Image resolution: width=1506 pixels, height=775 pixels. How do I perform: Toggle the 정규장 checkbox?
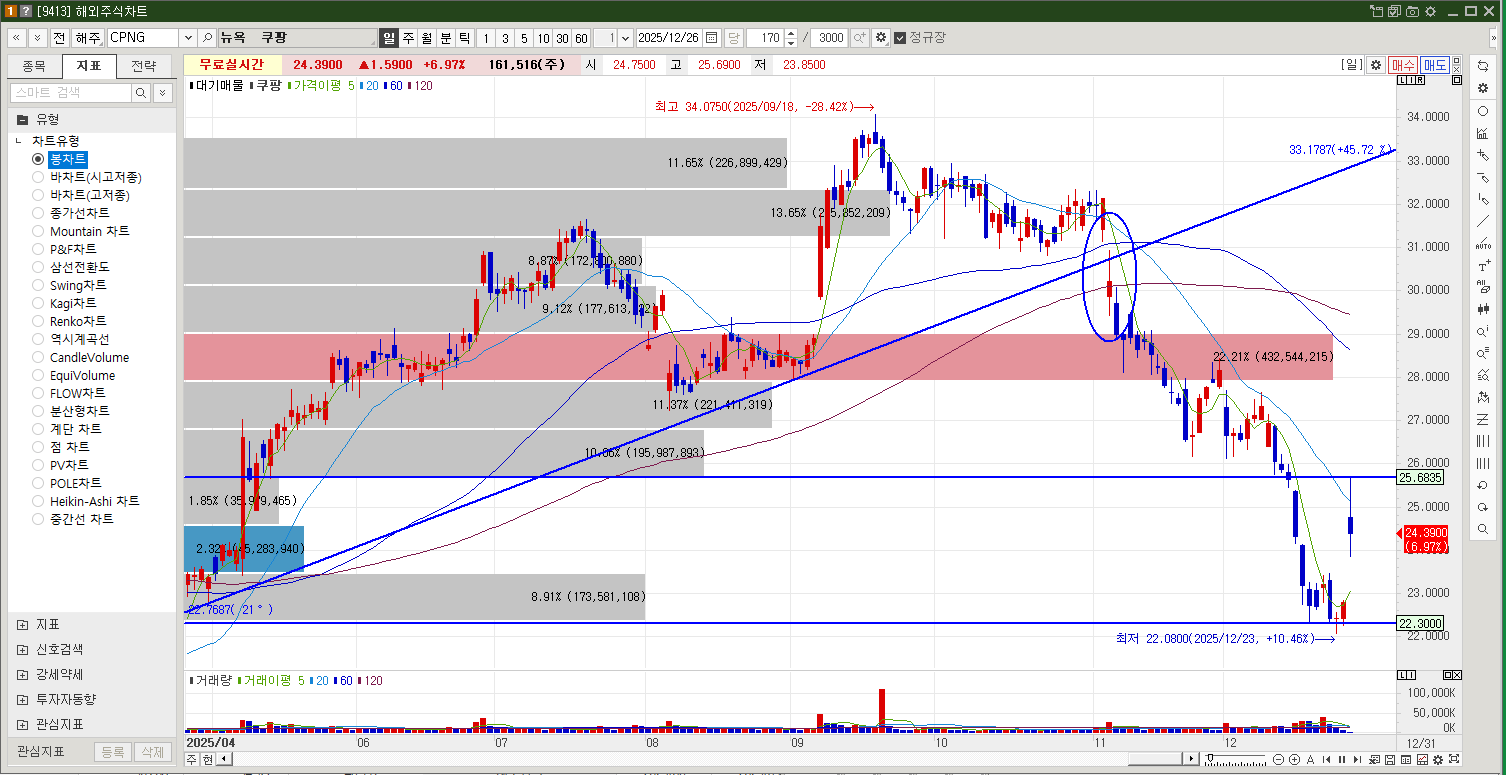(x=900, y=37)
